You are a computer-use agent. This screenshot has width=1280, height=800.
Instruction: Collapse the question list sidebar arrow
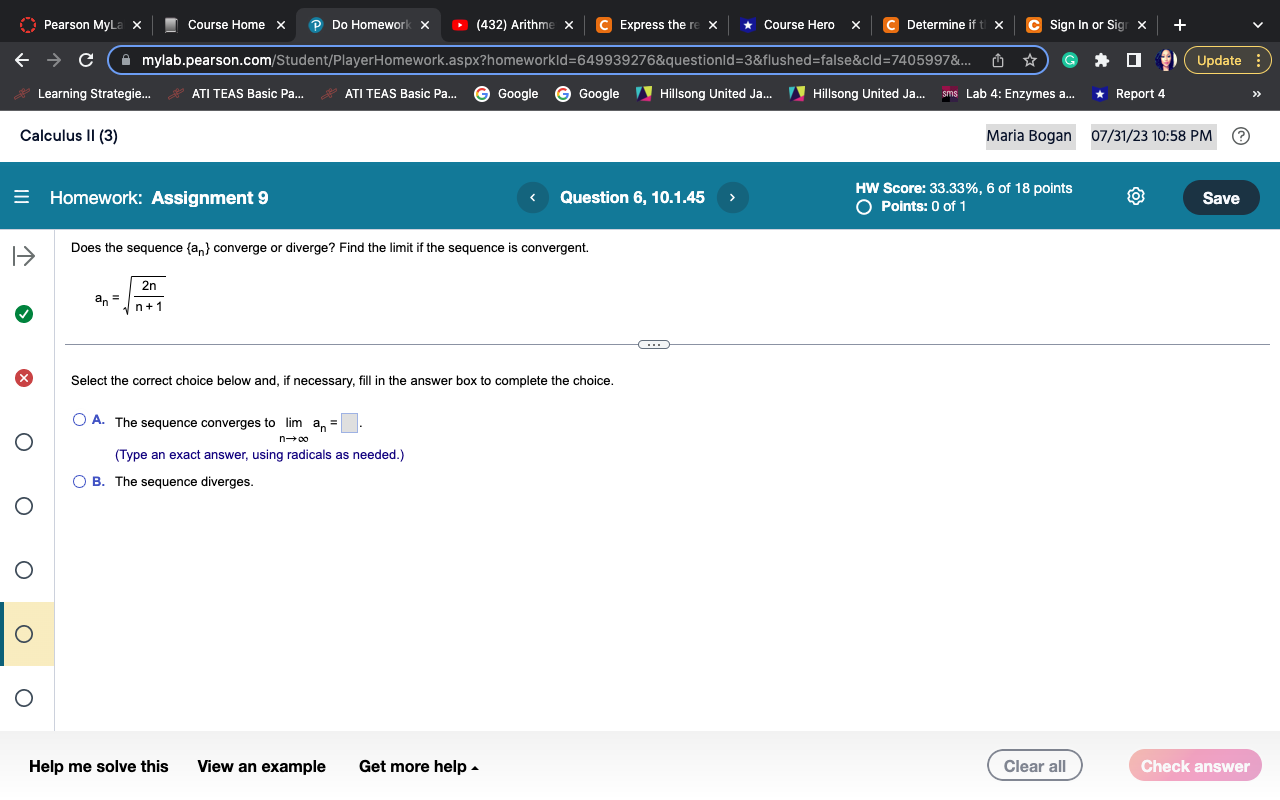coord(22,256)
